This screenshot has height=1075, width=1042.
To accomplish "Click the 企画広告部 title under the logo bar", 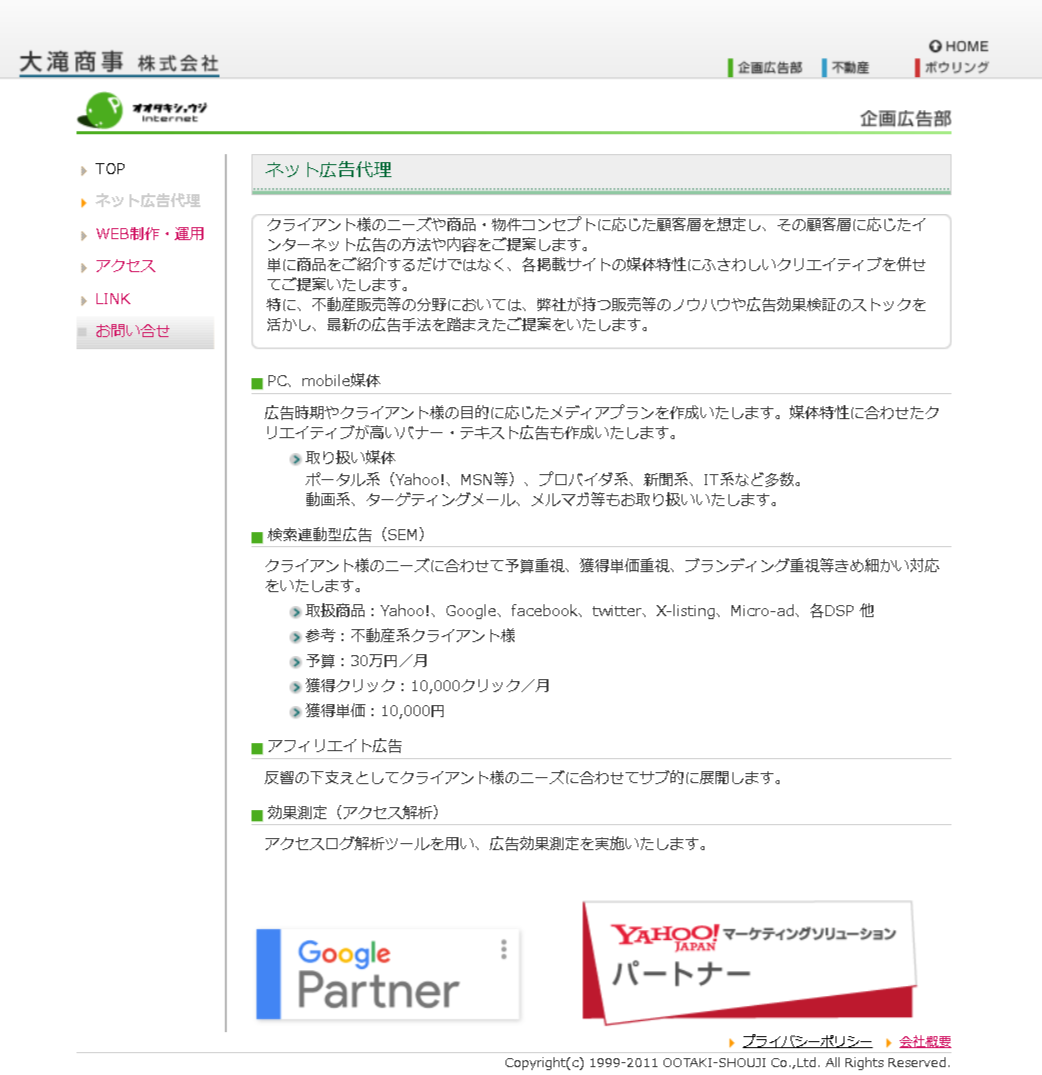I will click(x=906, y=119).
